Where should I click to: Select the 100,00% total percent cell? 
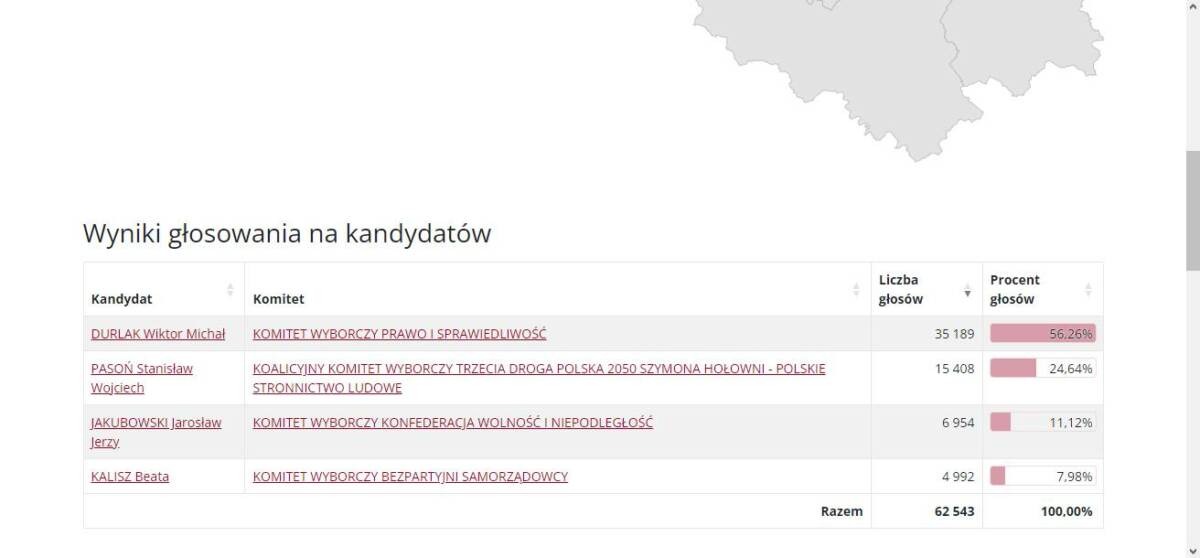tap(1043, 511)
